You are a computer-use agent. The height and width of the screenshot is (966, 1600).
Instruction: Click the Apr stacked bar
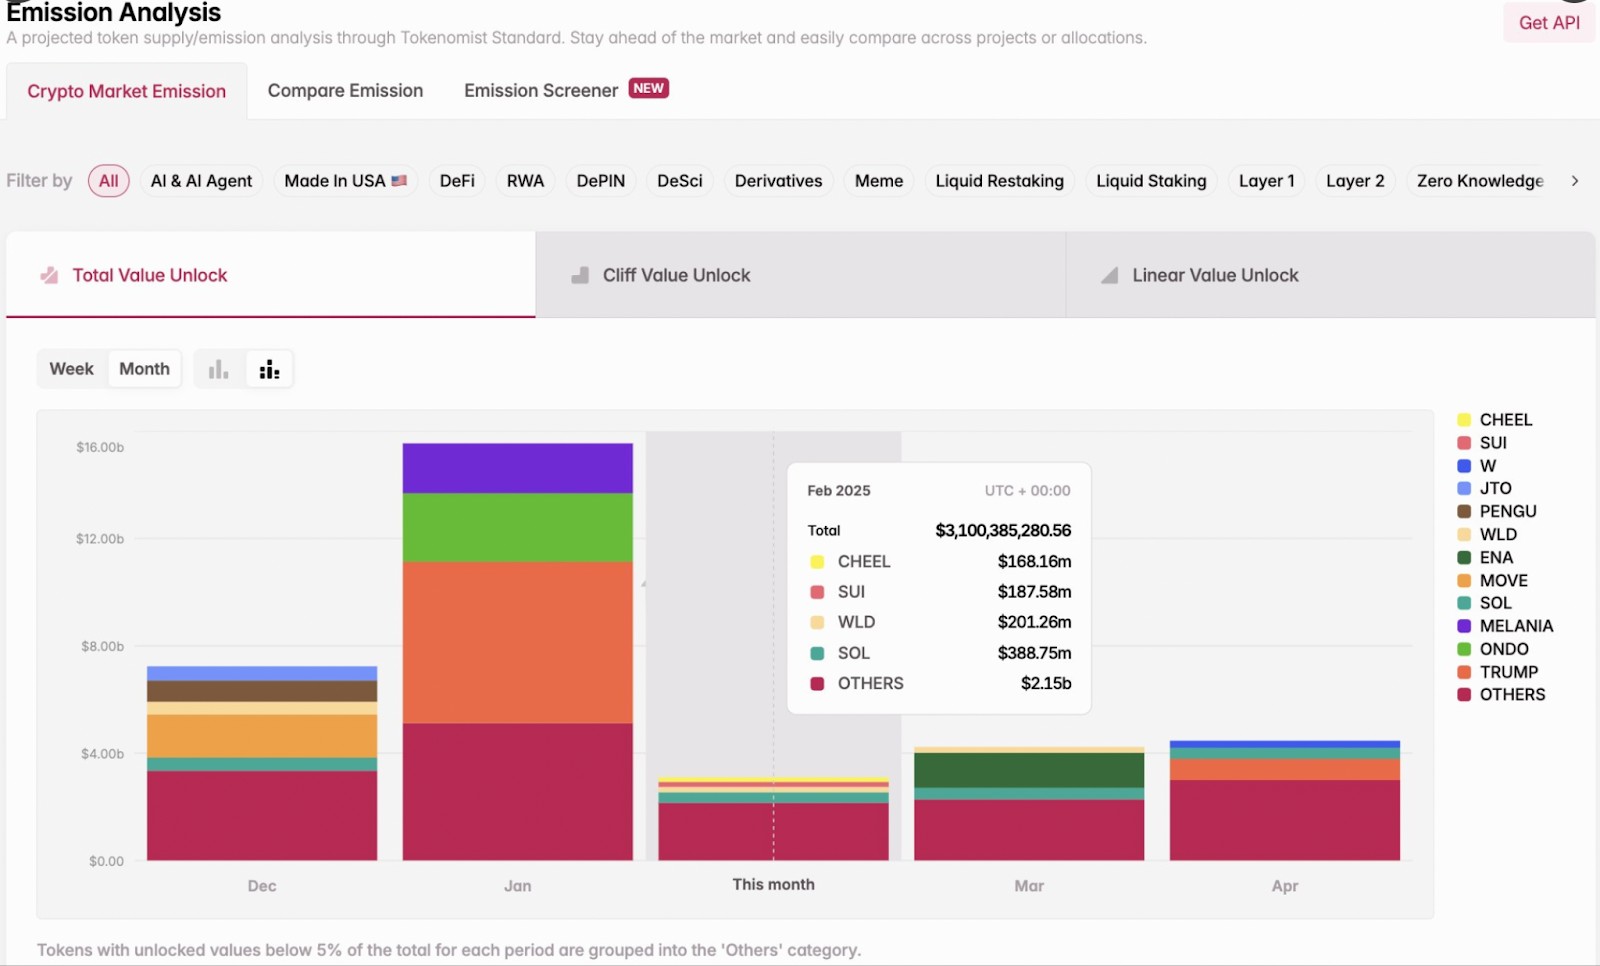point(1285,800)
